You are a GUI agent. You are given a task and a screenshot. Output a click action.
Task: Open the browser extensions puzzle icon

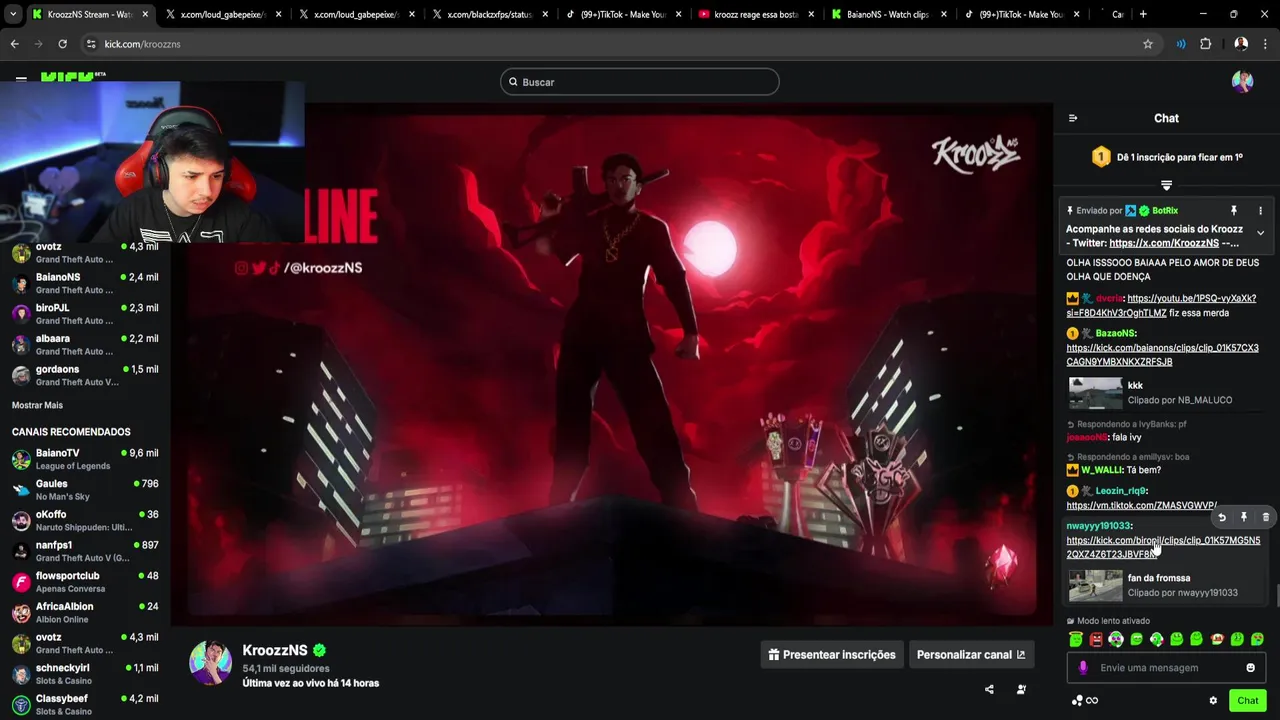pos(1205,44)
